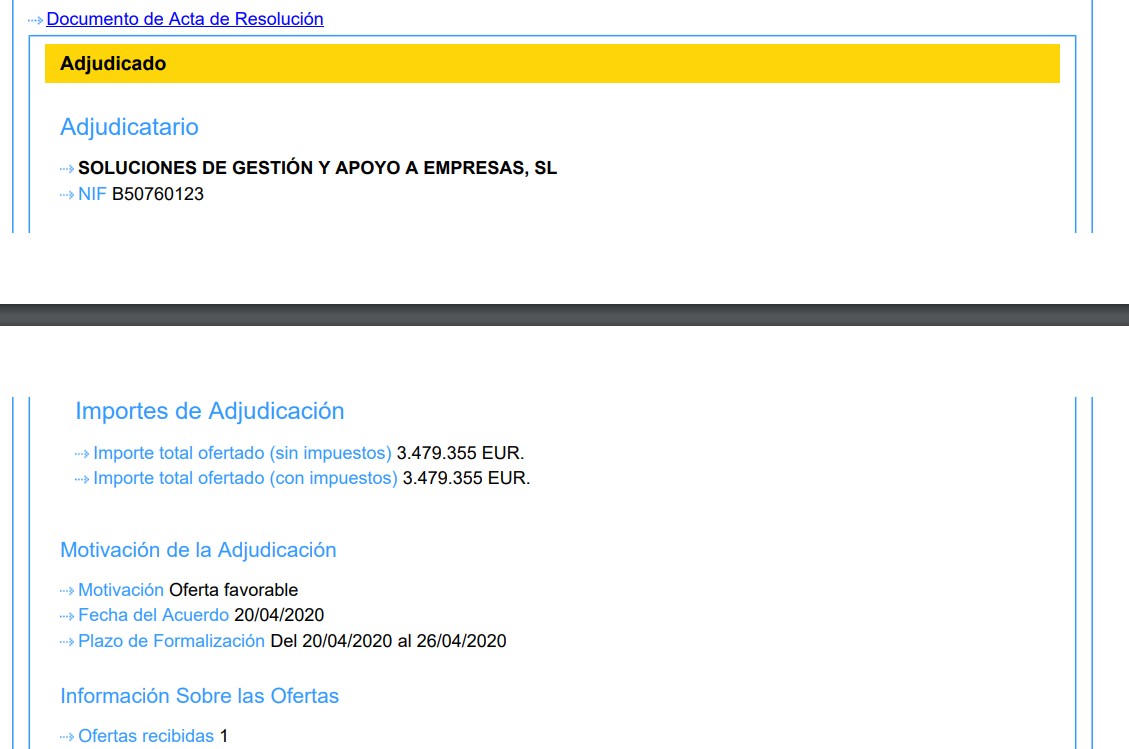Image resolution: width=1129 pixels, height=749 pixels.
Task: Click the Motivación de la Adjudicación heading
Action: 198,550
